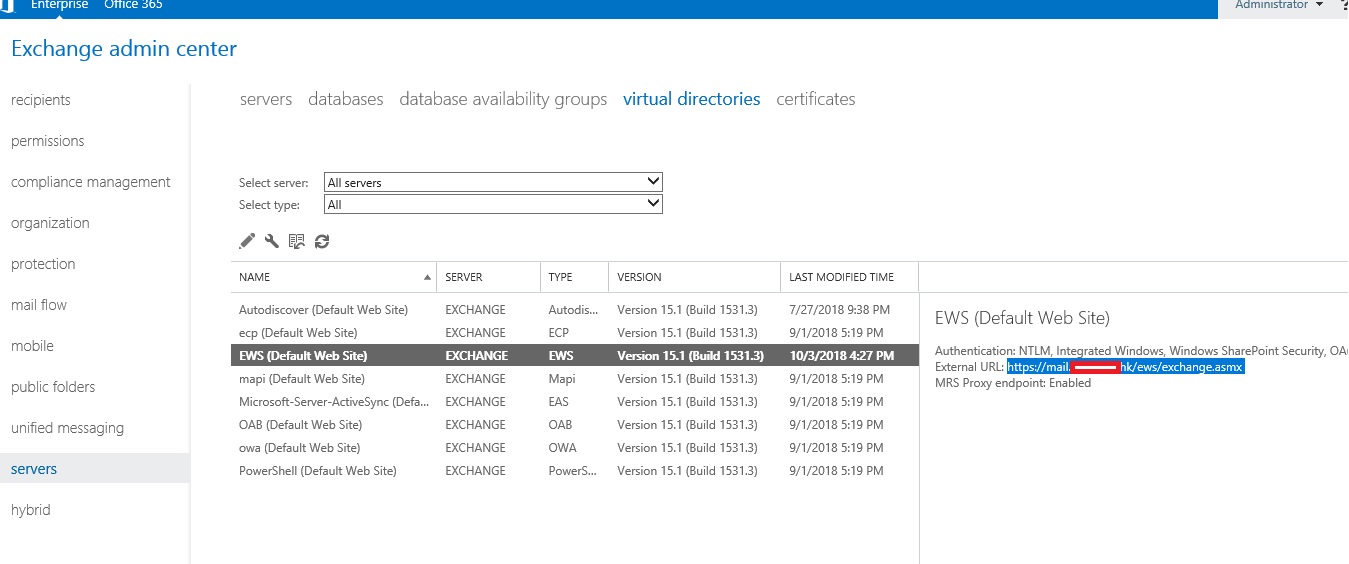
Task: Select servers in the sidebar
Action: click(x=94, y=469)
